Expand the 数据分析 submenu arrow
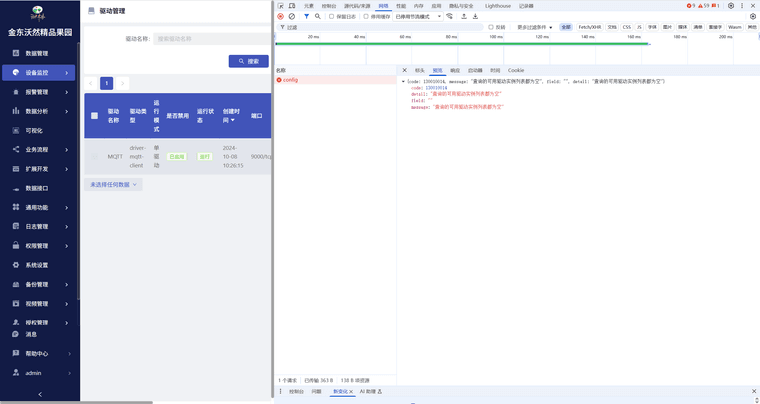This screenshot has width=760, height=404. [x=67, y=111]
